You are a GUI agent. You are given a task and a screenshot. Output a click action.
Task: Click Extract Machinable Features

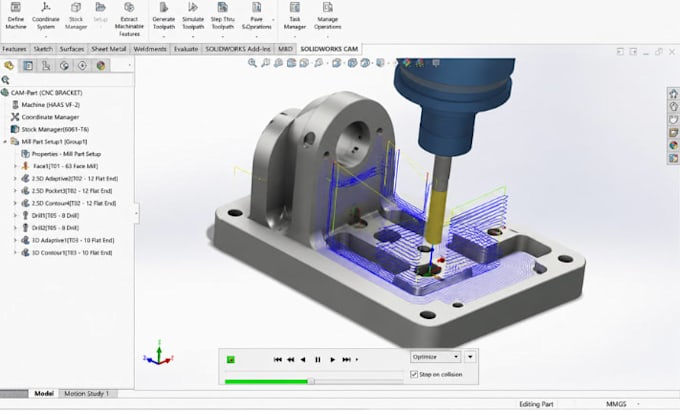[x=129, y=19]
